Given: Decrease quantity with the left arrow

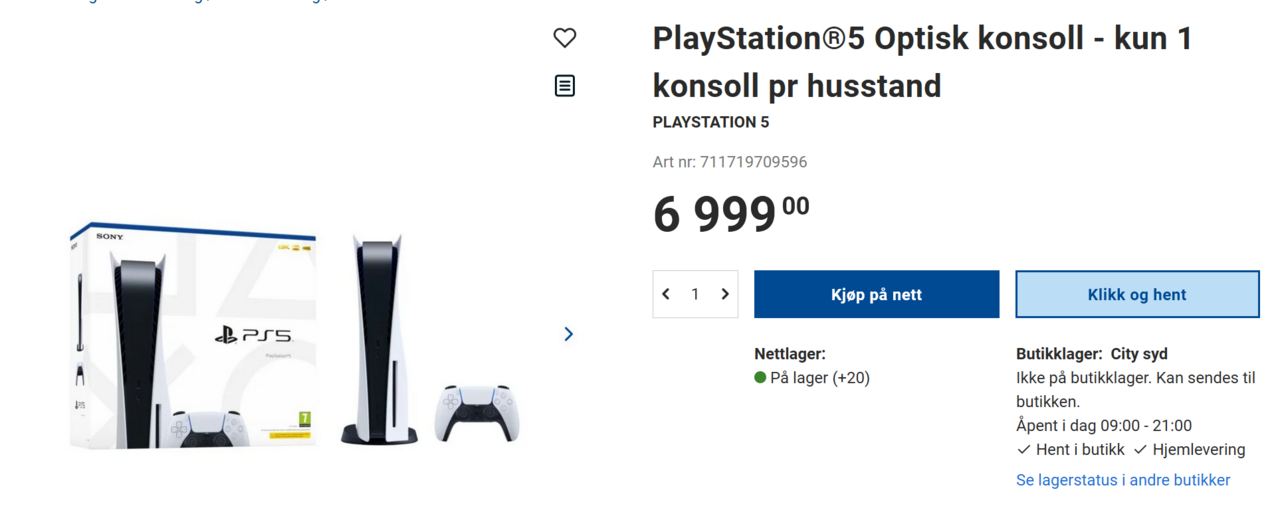Looking at the screenshot, I should (667, 294).
